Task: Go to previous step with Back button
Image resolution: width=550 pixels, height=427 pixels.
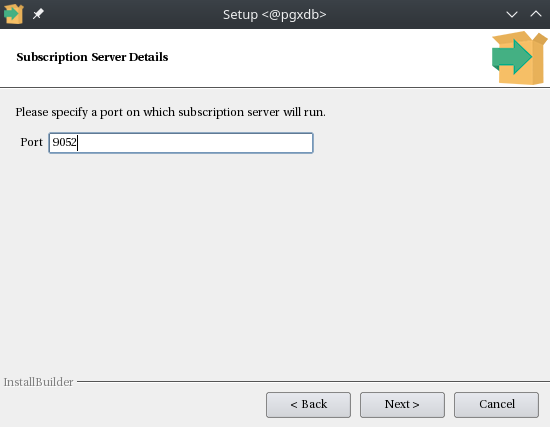Action: click(x=308, y=405)
